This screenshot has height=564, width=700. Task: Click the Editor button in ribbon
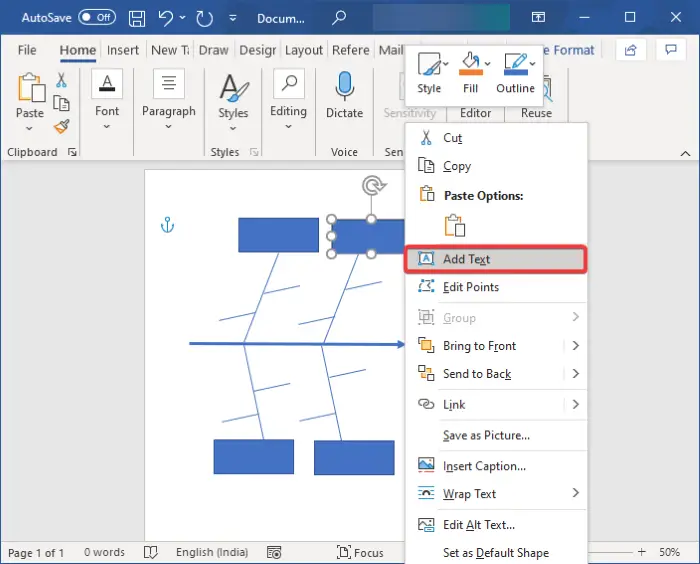coord(475,113)
